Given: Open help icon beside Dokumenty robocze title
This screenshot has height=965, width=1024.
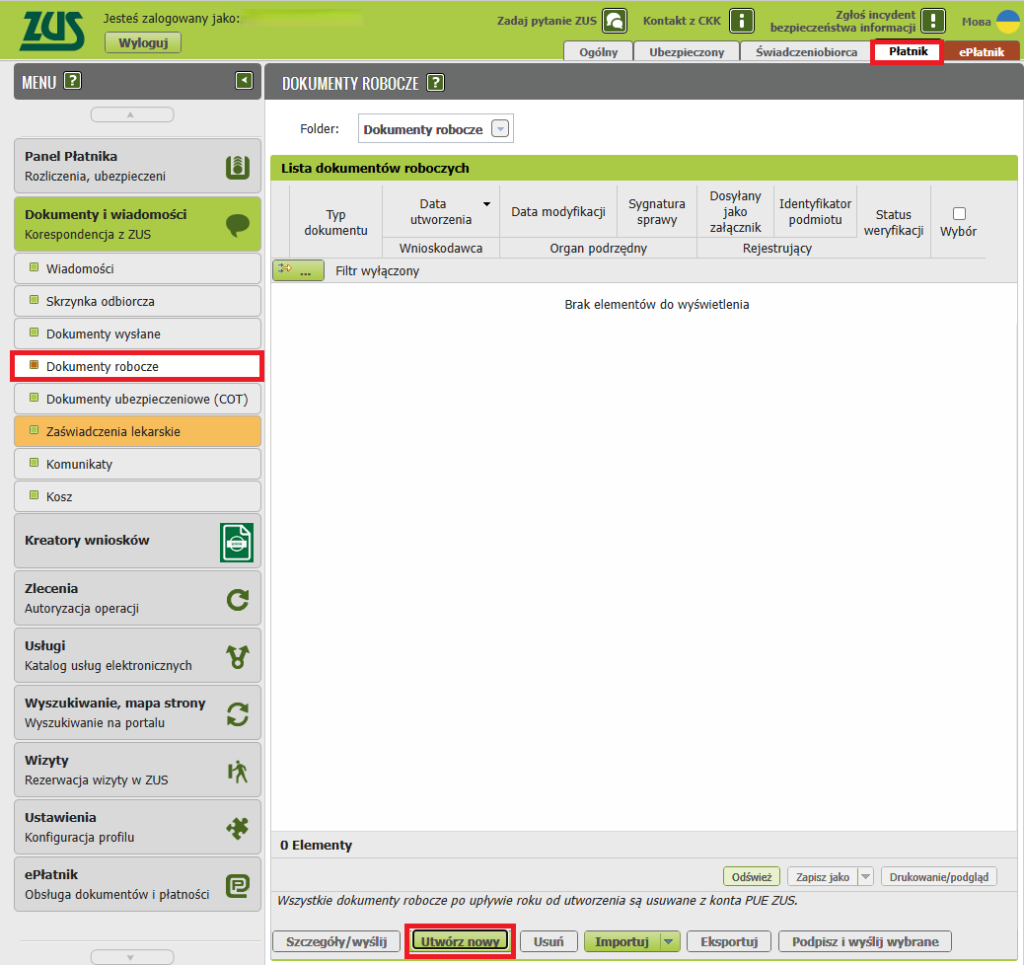Looking at the screenshot, I should tap(435, 83).
